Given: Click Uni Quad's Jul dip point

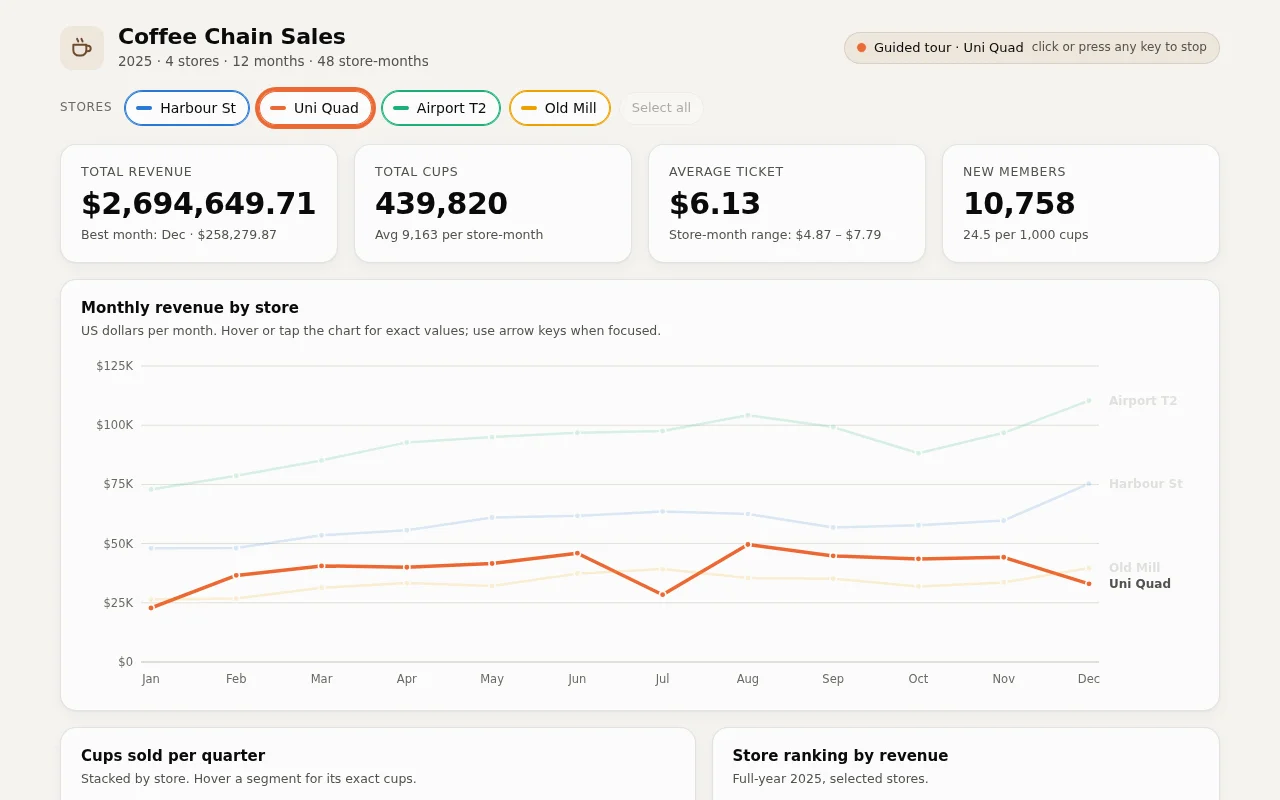Looking at the screenshot, I should [662, 595].
